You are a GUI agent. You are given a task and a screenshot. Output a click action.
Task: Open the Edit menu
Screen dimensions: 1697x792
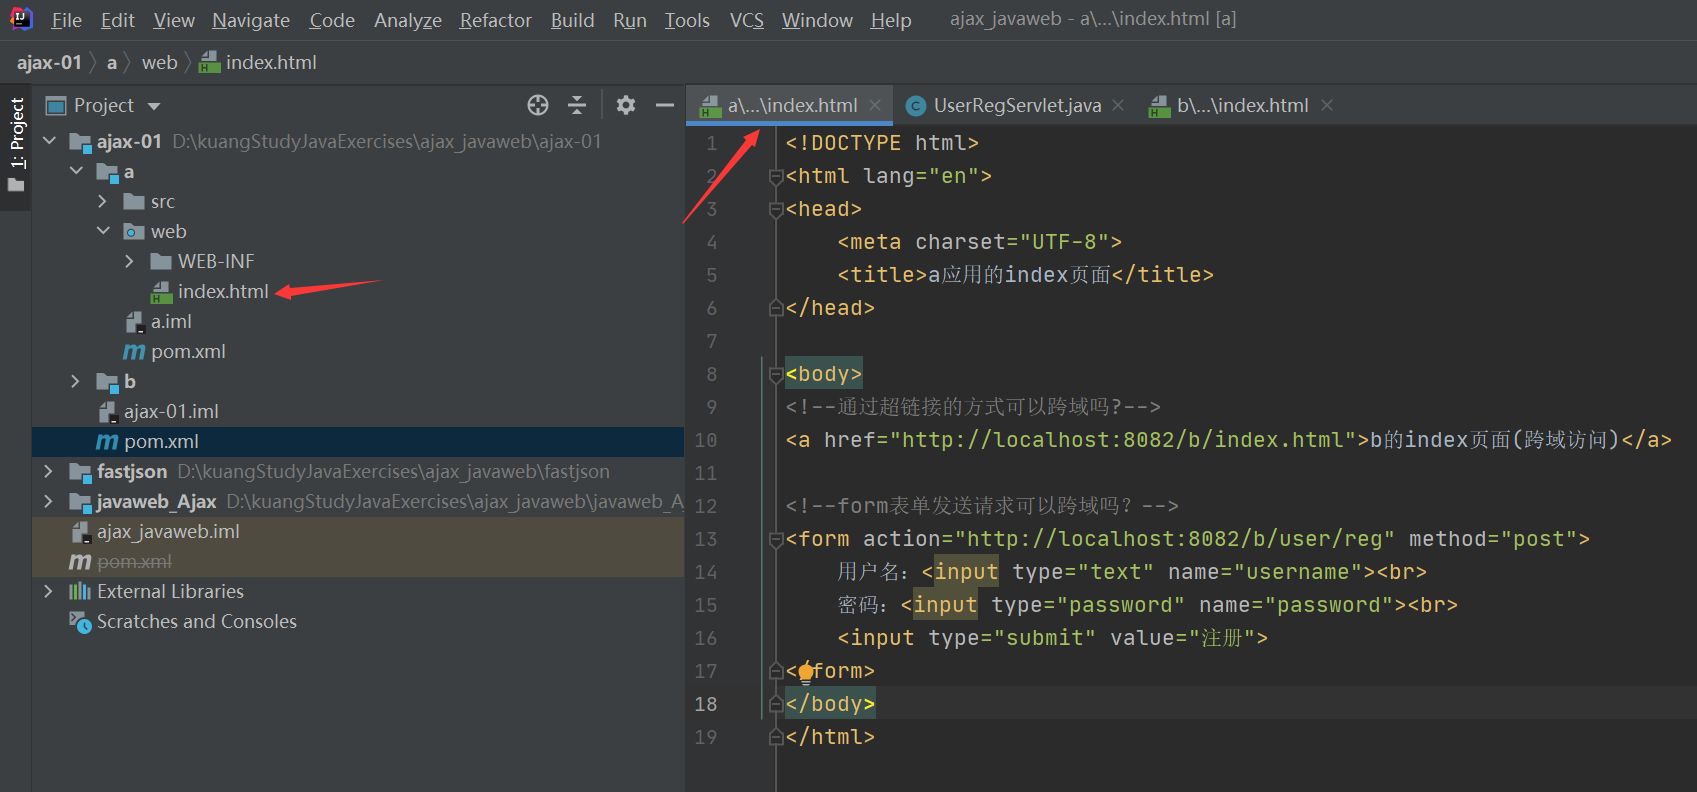(x=118, y=20)
